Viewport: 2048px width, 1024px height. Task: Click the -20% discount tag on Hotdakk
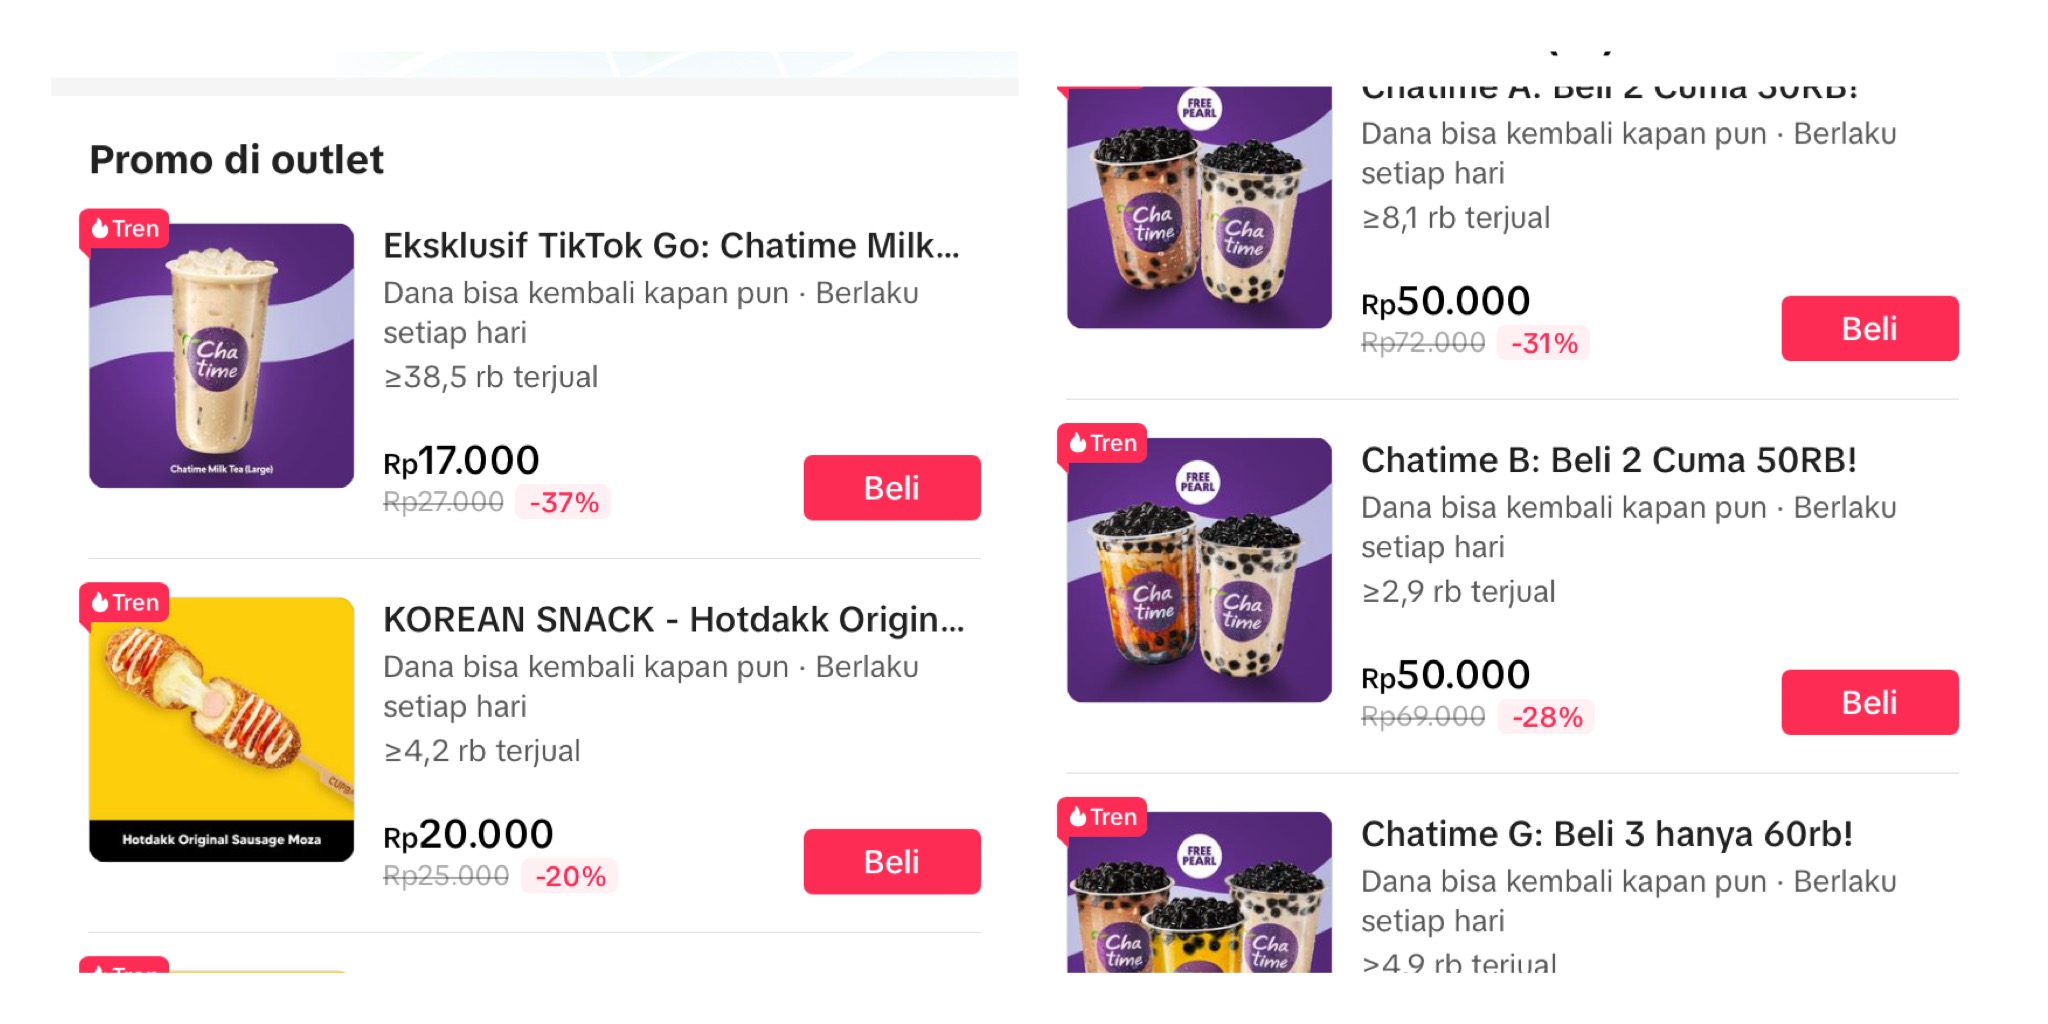(570, 876)
